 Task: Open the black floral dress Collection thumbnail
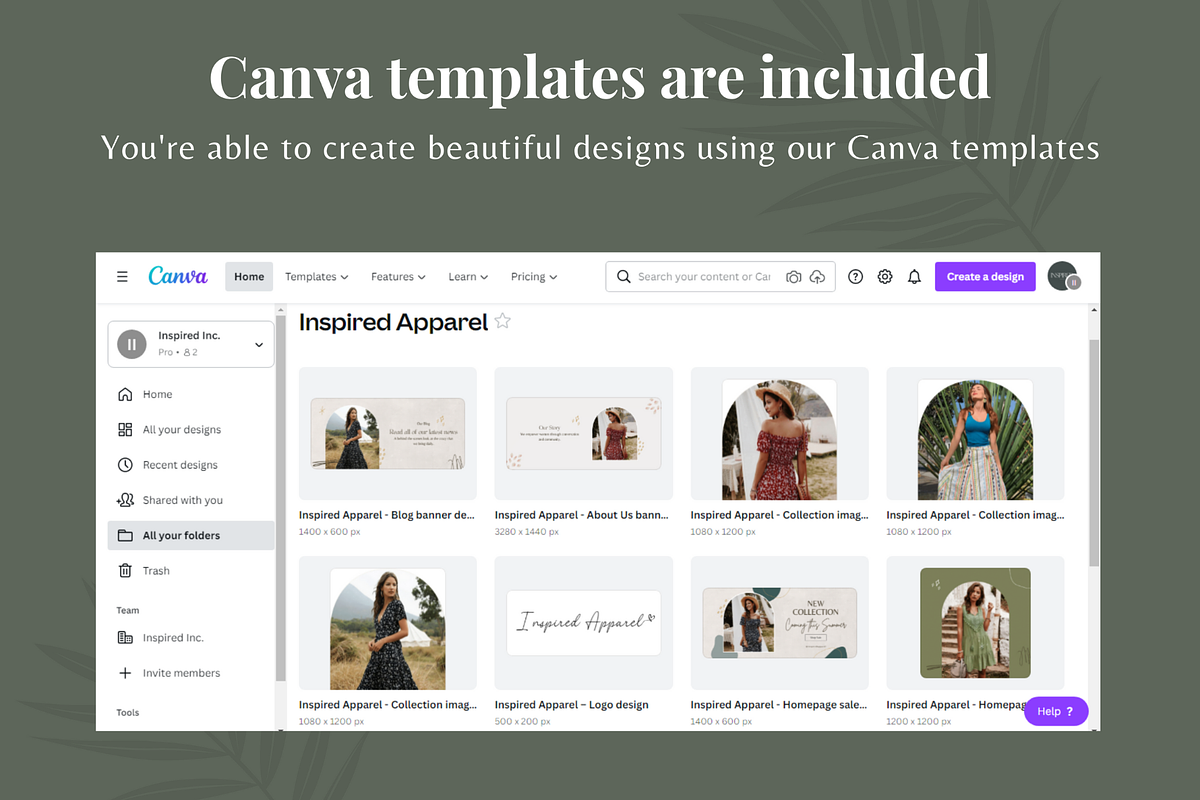388,623
